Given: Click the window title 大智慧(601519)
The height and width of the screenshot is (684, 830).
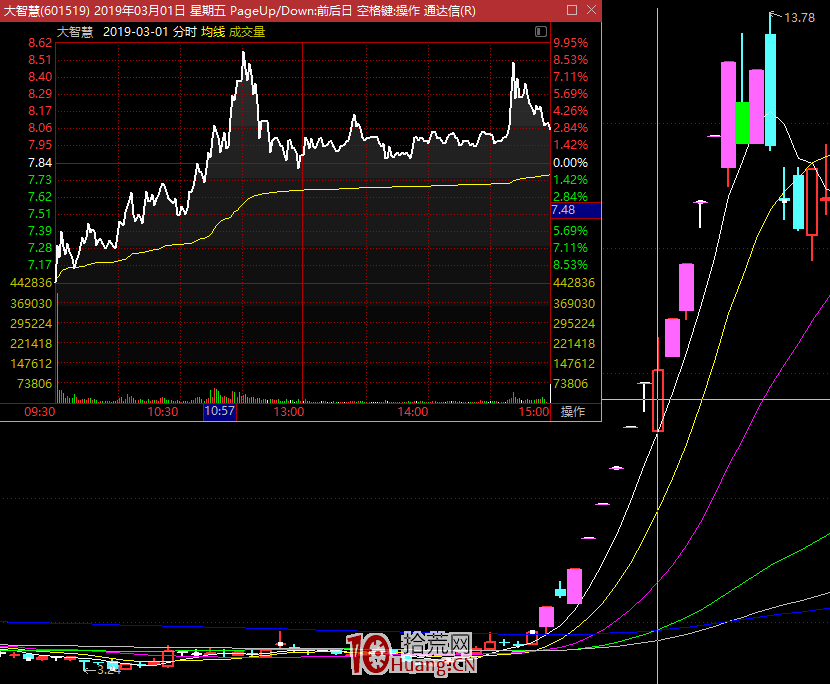Looking at the screenshot, I should point(47,11).
